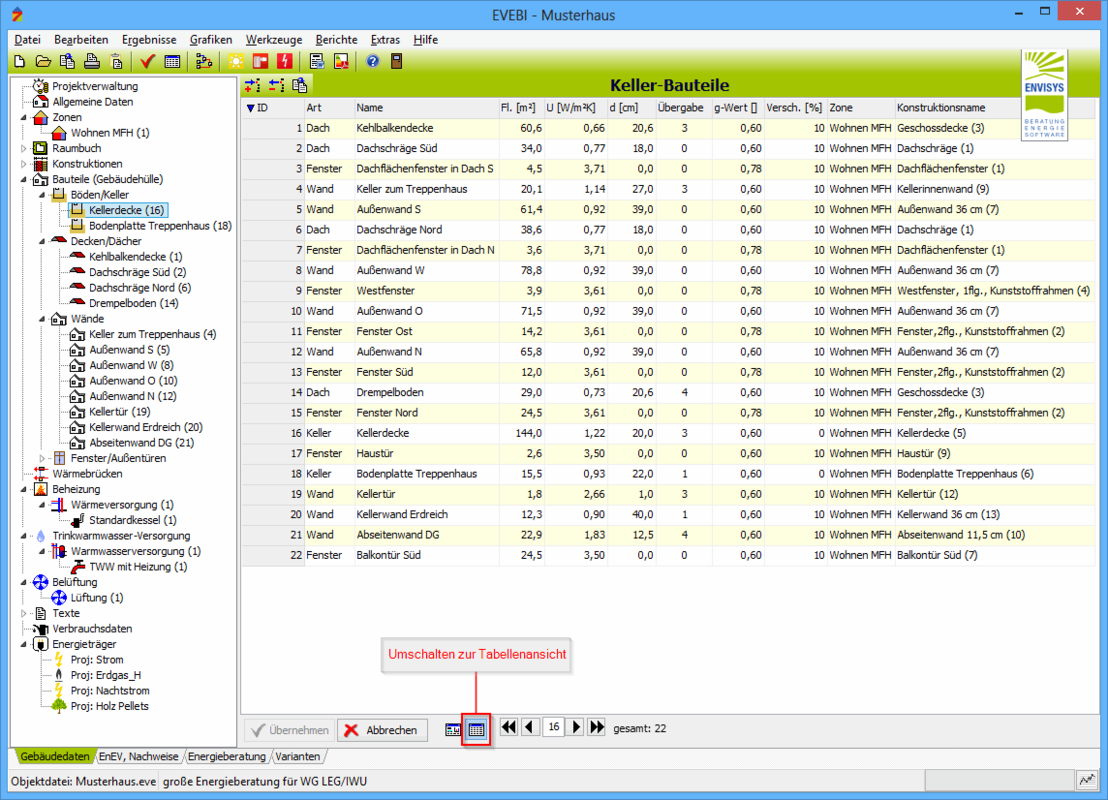Click the red checkmark toolbar icon
This screenshot has width=1108, height=800.
[x=148, y=61]
